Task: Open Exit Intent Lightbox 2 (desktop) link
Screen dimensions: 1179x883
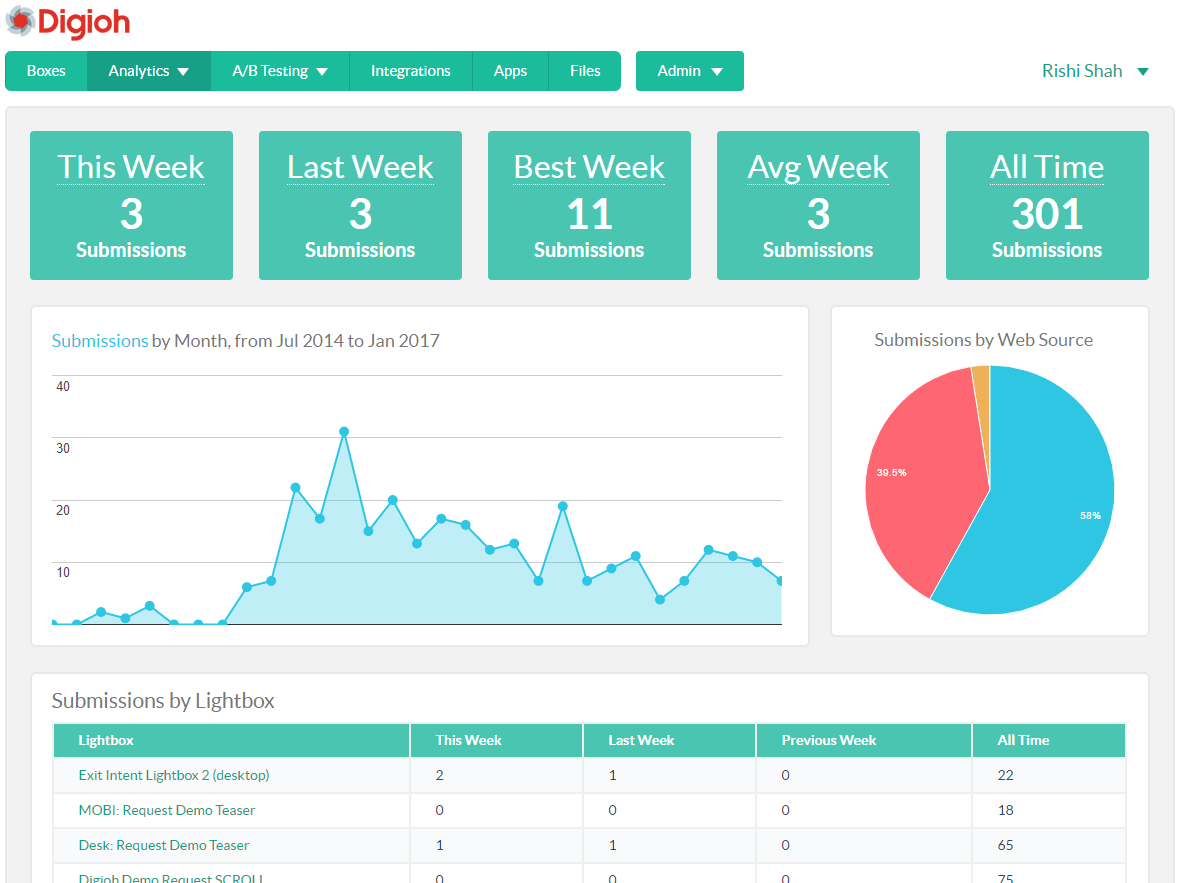Action: coord(174,775)
